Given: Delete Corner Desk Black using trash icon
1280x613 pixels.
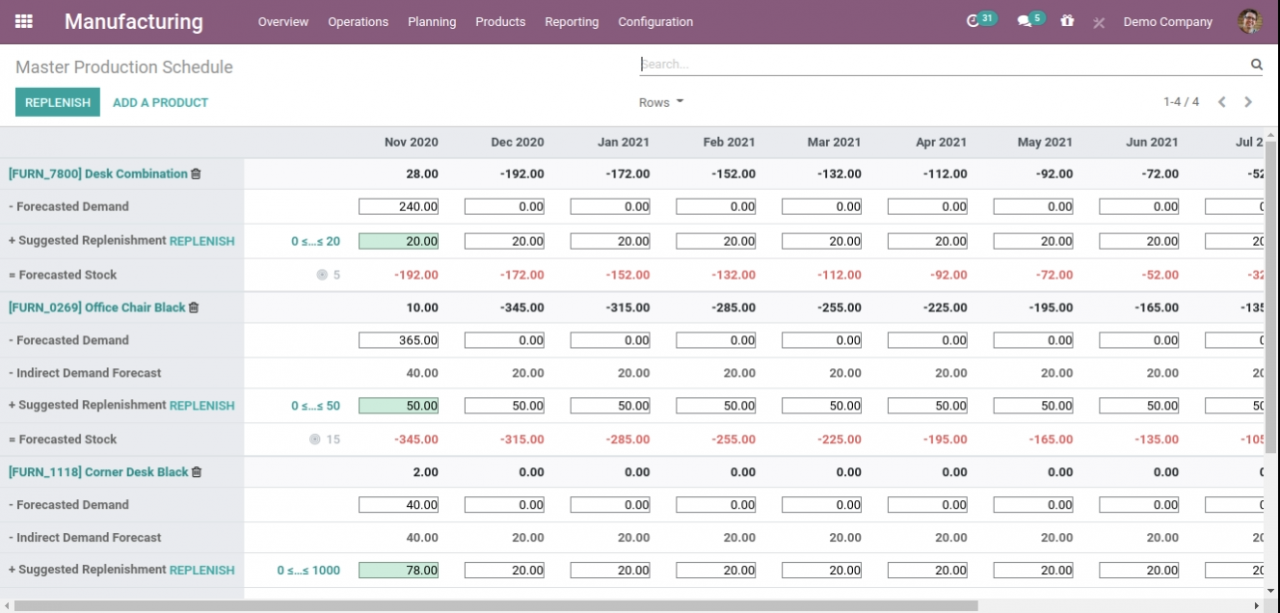Looking at the screenshot, I should 197,472.
